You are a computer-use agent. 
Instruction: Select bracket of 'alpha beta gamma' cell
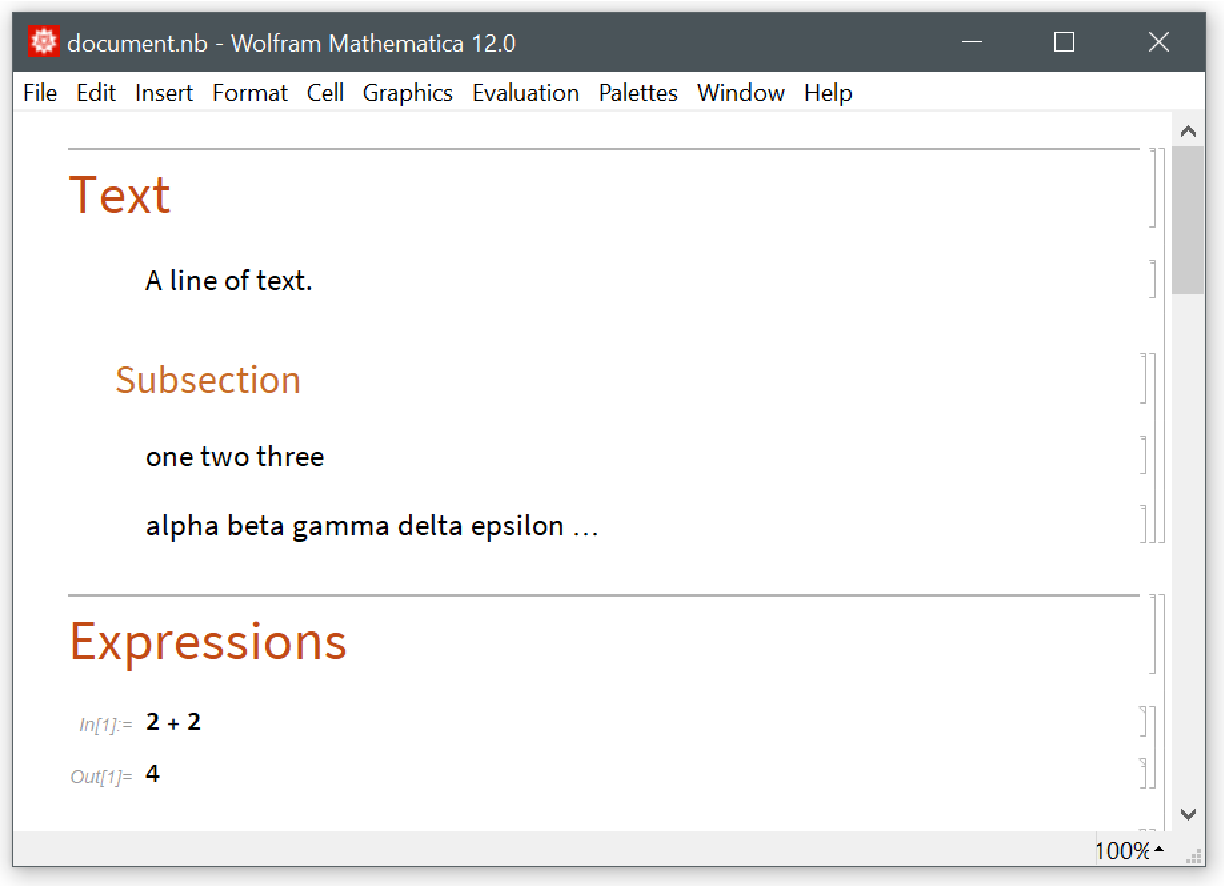[1143, 523]
